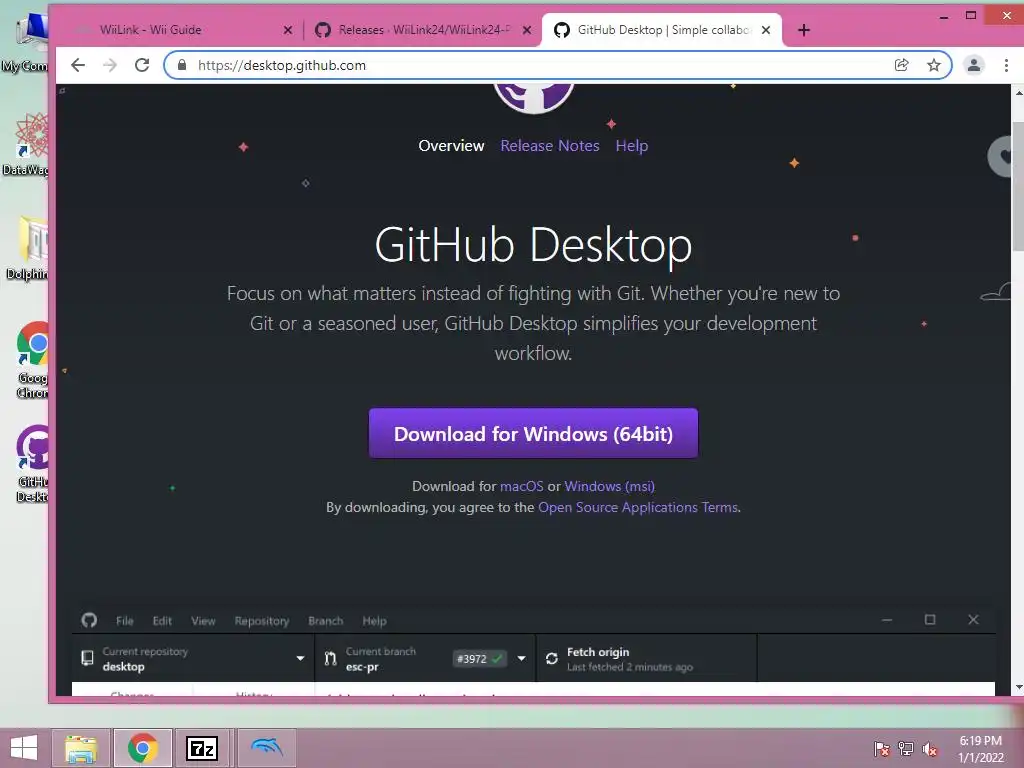Select the GitHub Desktop tab
Image resolution: width=1024 pixels, height=768 pixels.
(661, 30)
